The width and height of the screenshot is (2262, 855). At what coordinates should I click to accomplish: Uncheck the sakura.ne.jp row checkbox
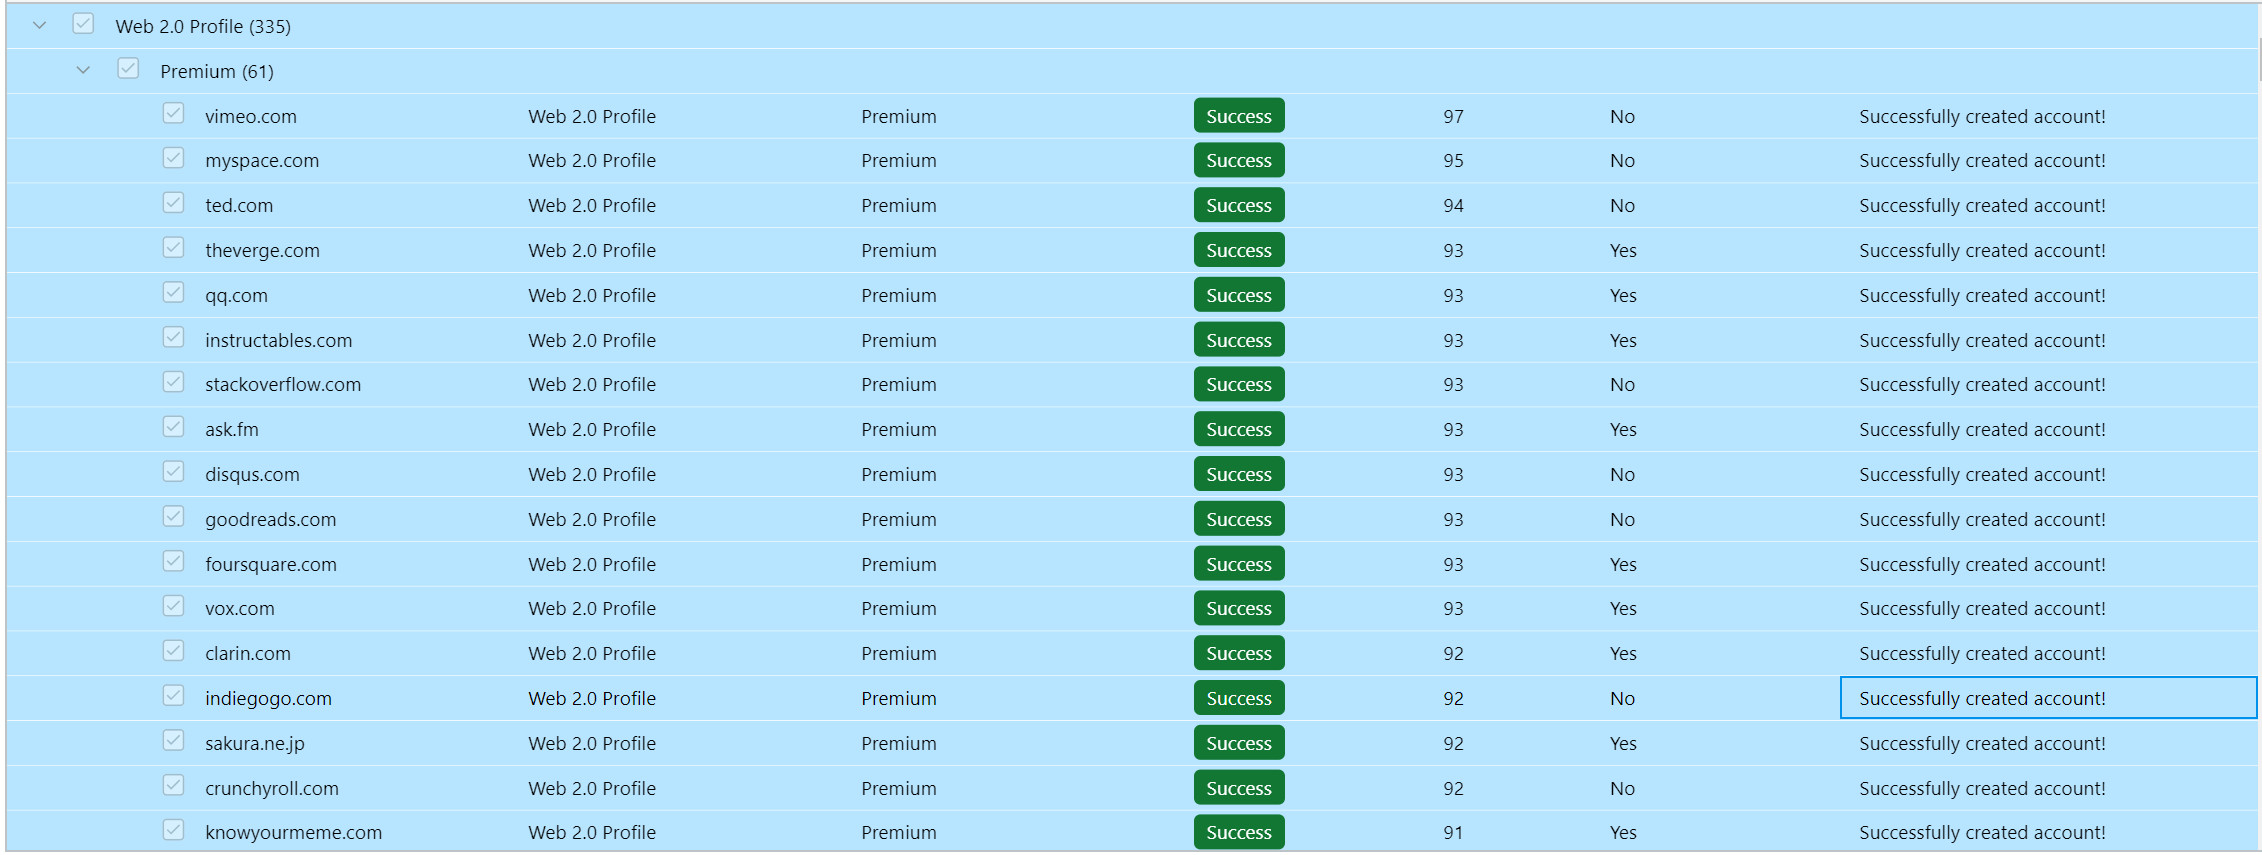point(173,741)
